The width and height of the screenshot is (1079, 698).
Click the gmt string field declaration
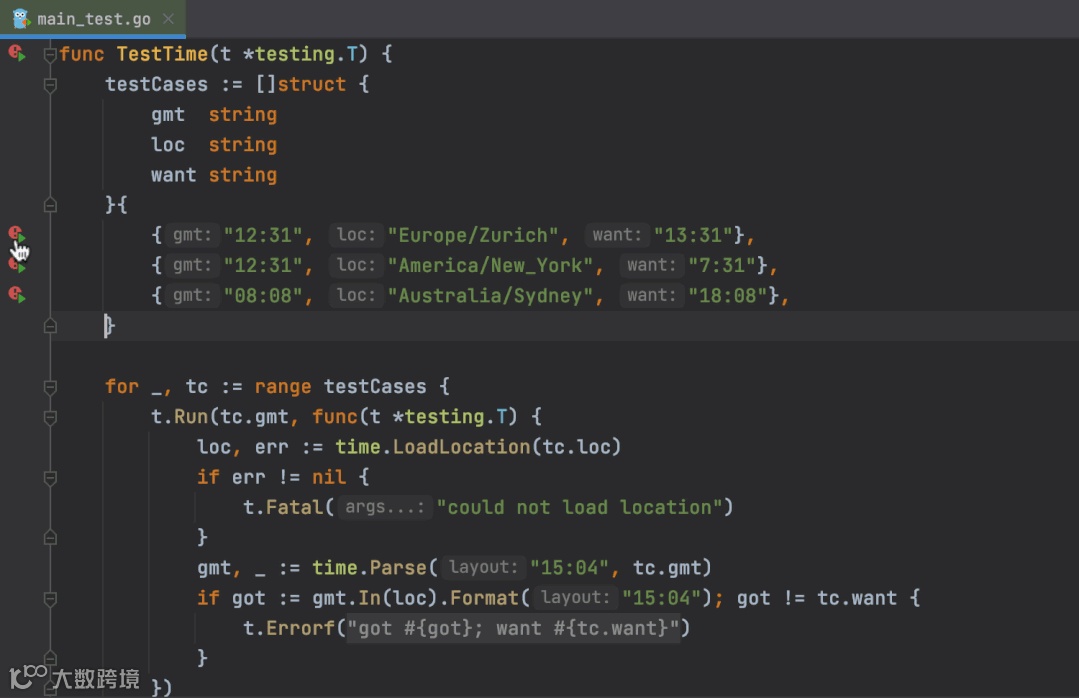(x=214, y=114)
